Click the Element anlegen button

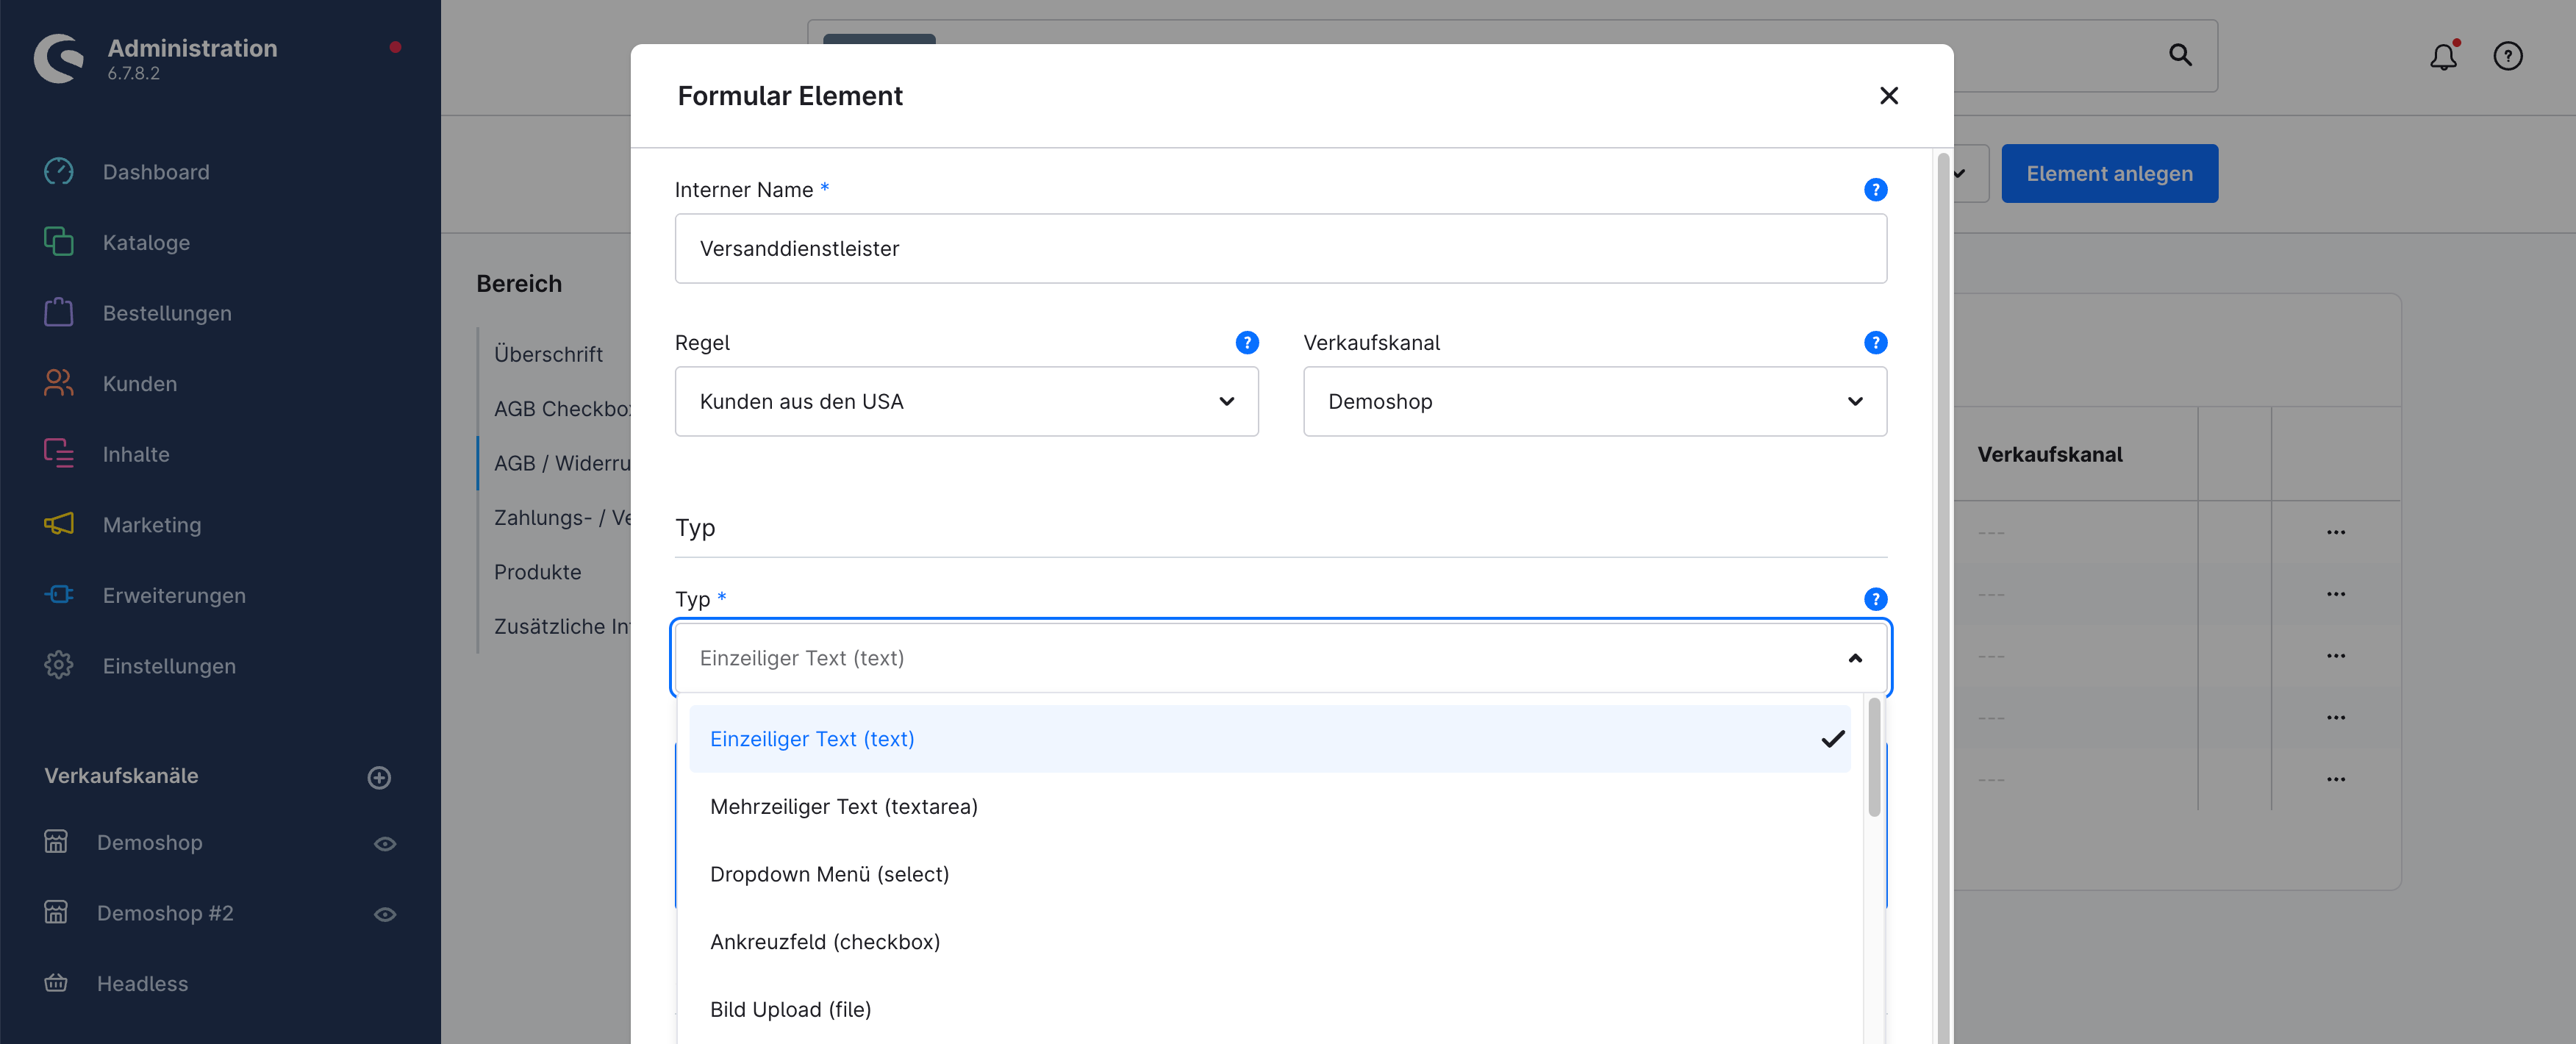[x=2109, y=173]
